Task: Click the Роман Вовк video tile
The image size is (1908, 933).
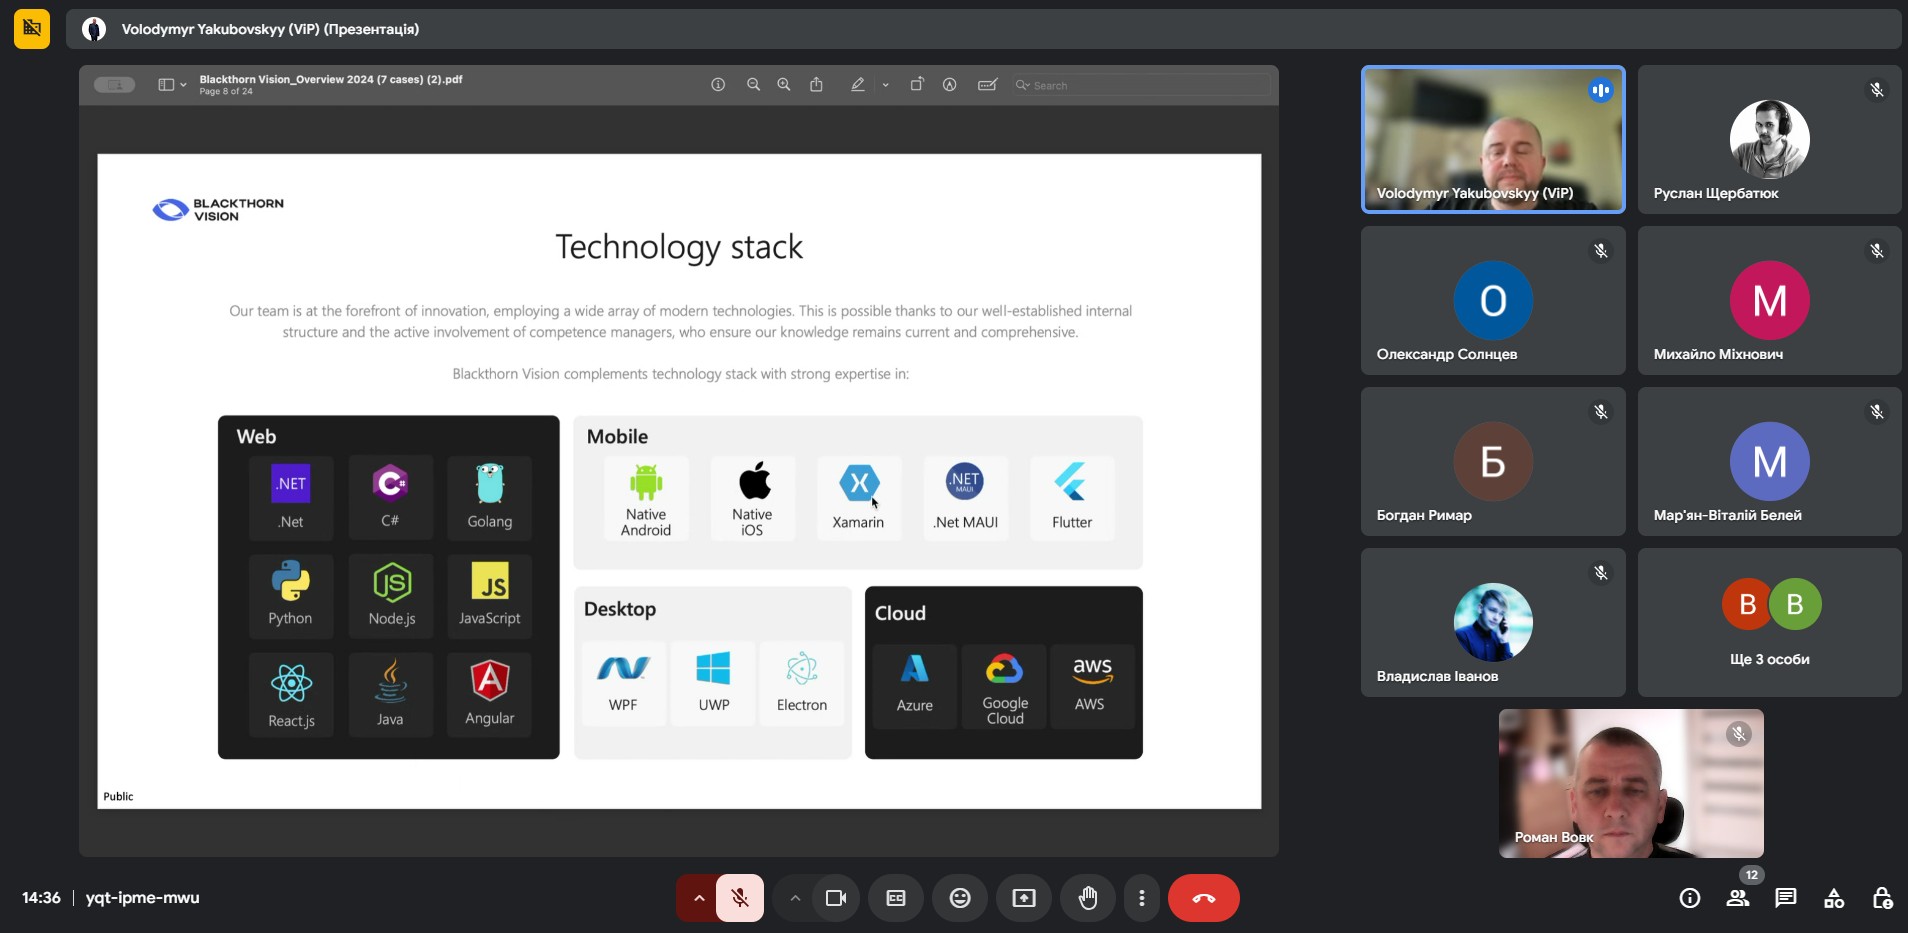Action: (x=1630, y=783)
